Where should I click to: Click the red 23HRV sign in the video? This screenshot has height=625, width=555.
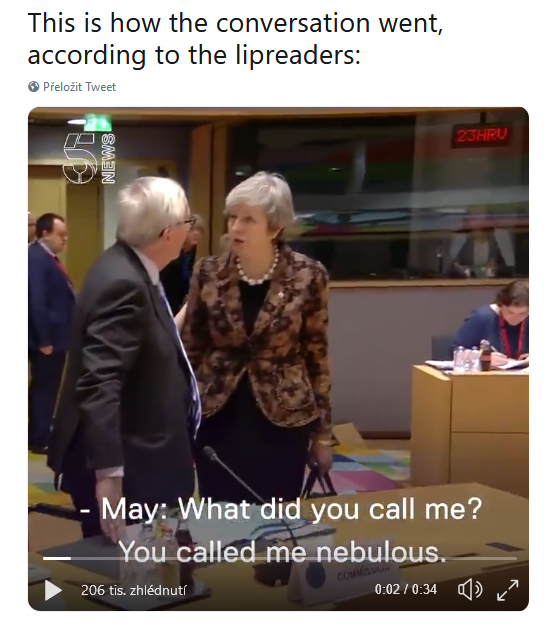click(x=482, y=136)
